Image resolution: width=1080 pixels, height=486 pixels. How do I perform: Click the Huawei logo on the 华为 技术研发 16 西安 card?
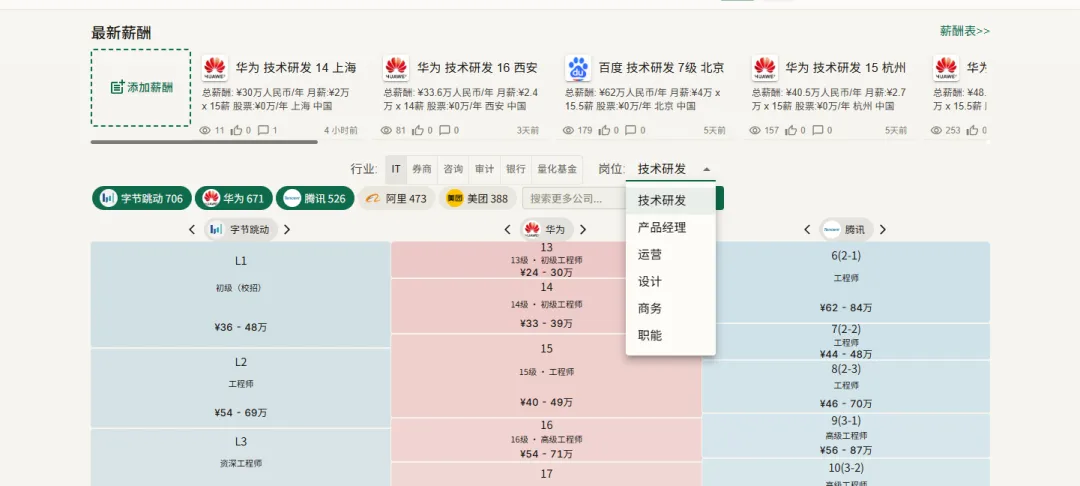point(396,67)
